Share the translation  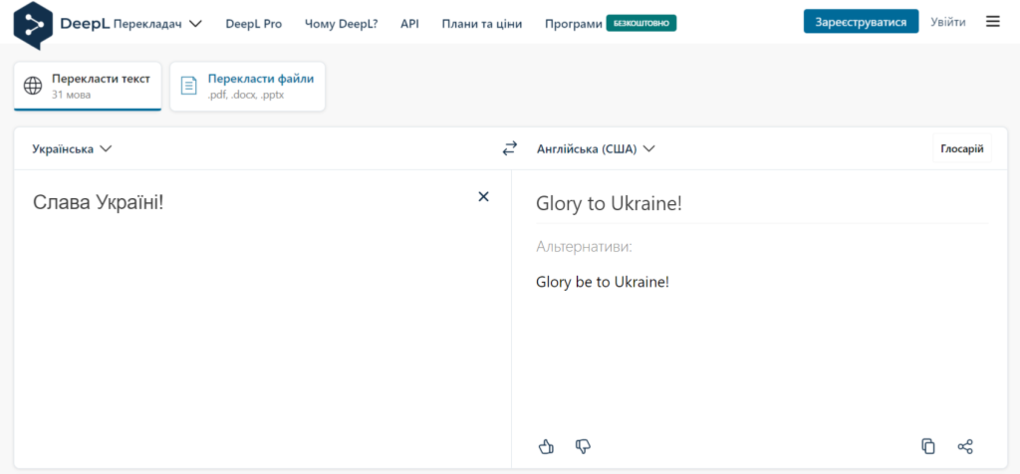click(965, 446)
